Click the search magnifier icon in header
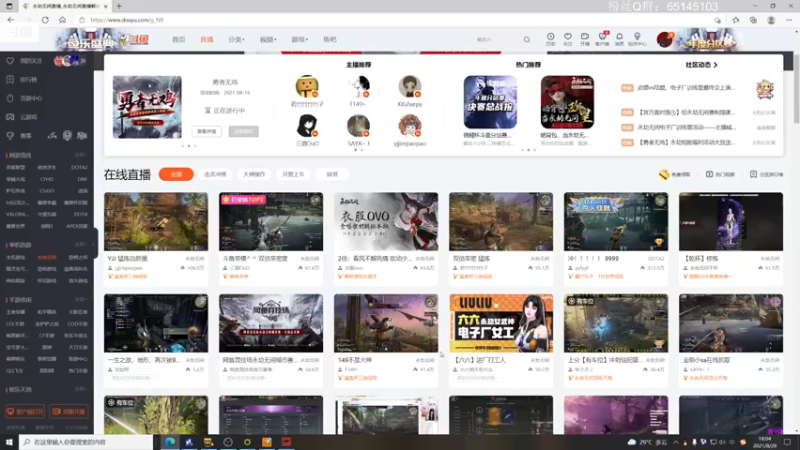The image size is (800, 450). point(527,39)
